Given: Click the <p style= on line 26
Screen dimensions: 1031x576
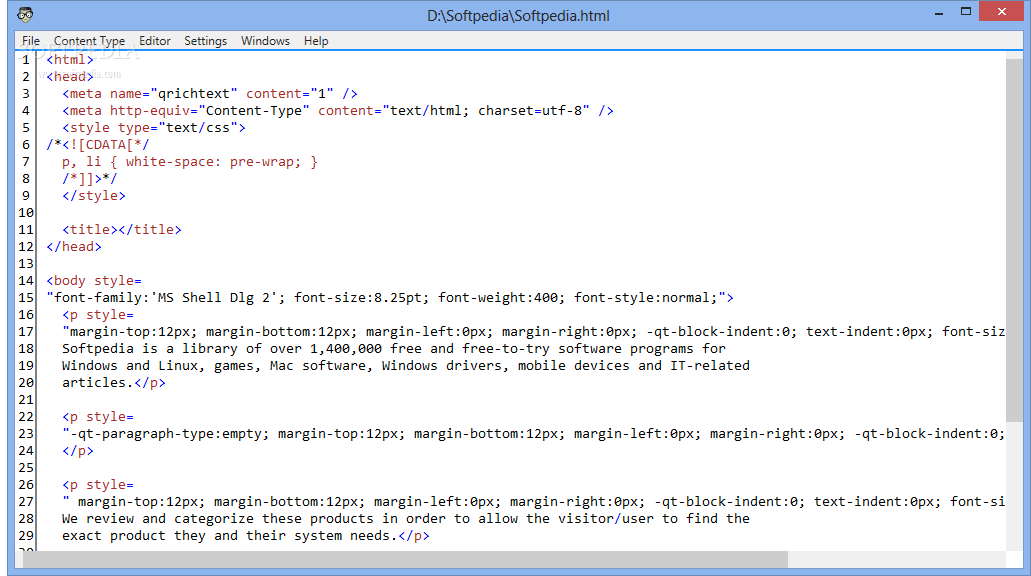Looking at the screenshot, I should 98,485.
